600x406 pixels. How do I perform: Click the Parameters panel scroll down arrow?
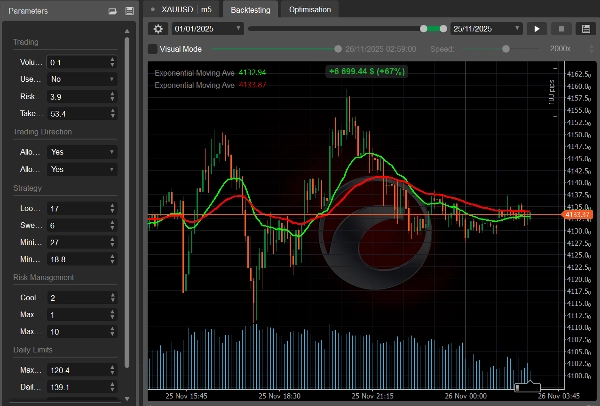pyautogui.click(x=127, y=399)
